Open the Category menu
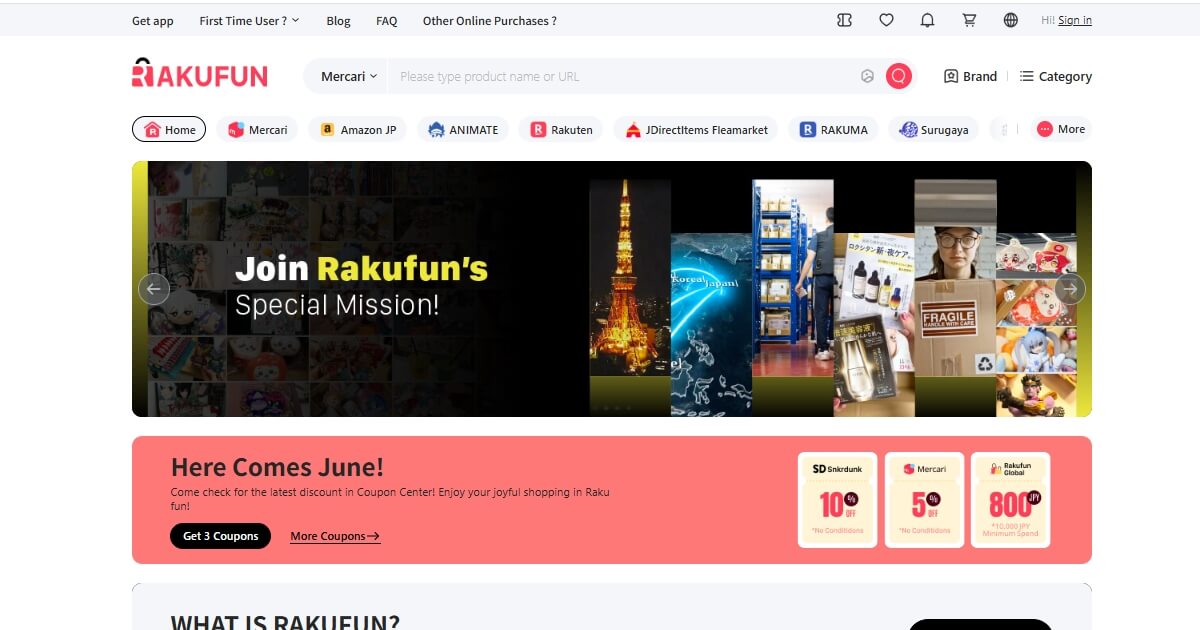 [1056, 76]
